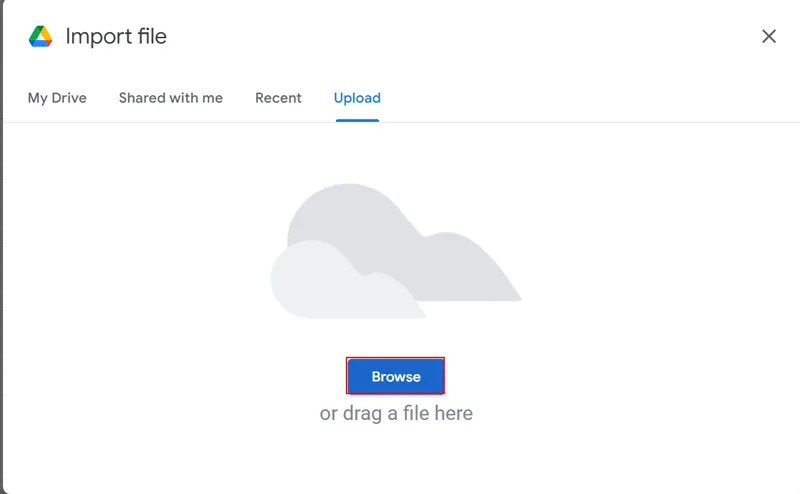Click the word 'Browse' on the button
The image size is (800, 494).
396,377
